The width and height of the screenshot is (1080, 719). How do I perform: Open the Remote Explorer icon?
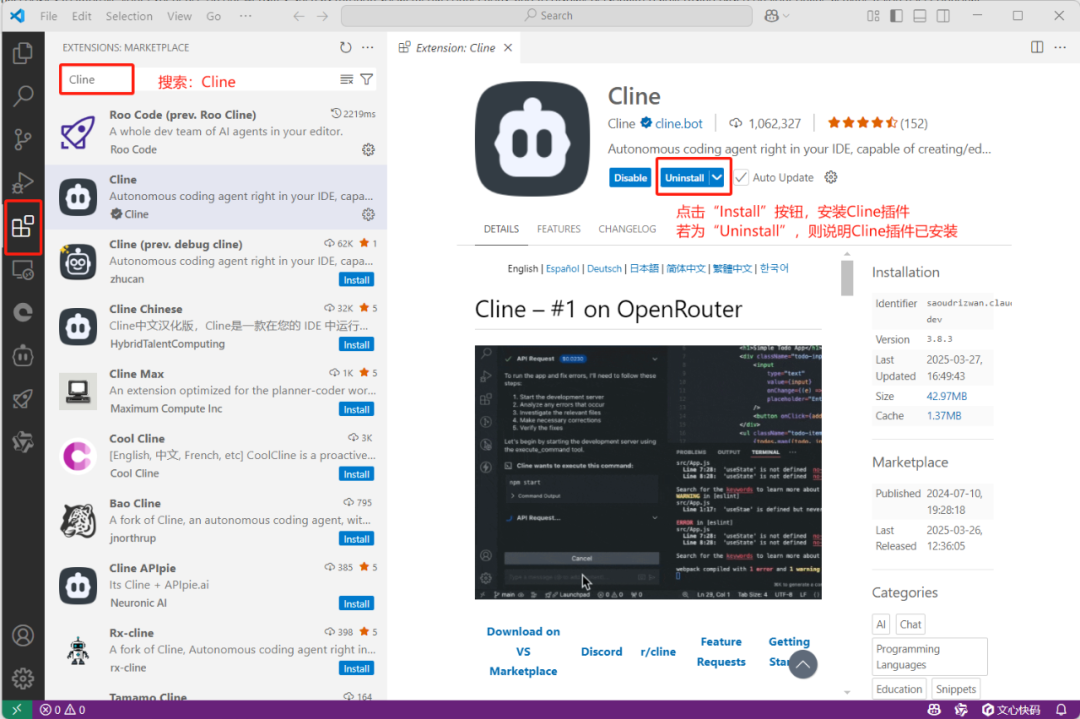(x=22, y=270)
